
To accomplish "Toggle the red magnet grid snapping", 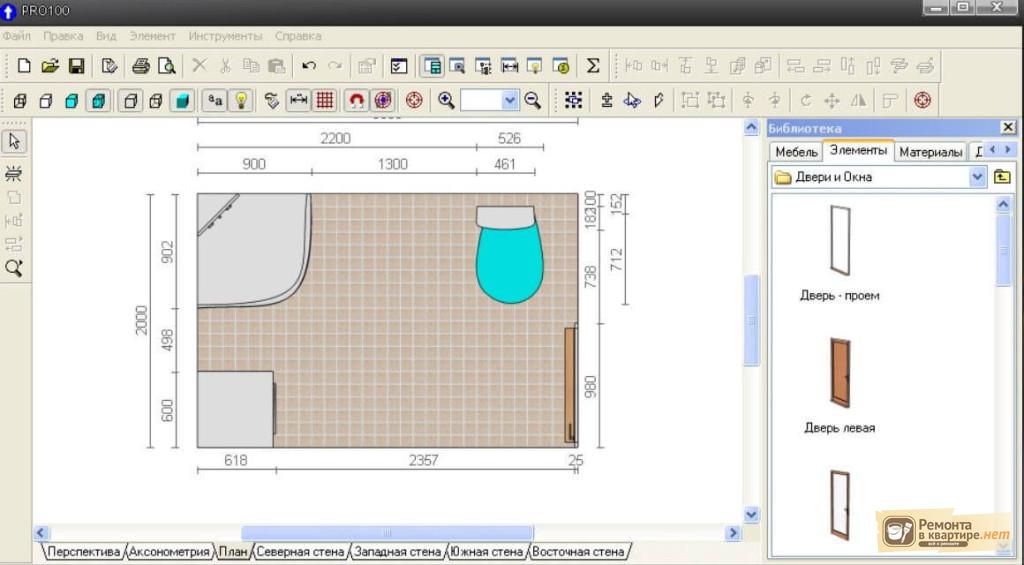I will [356, 101].
